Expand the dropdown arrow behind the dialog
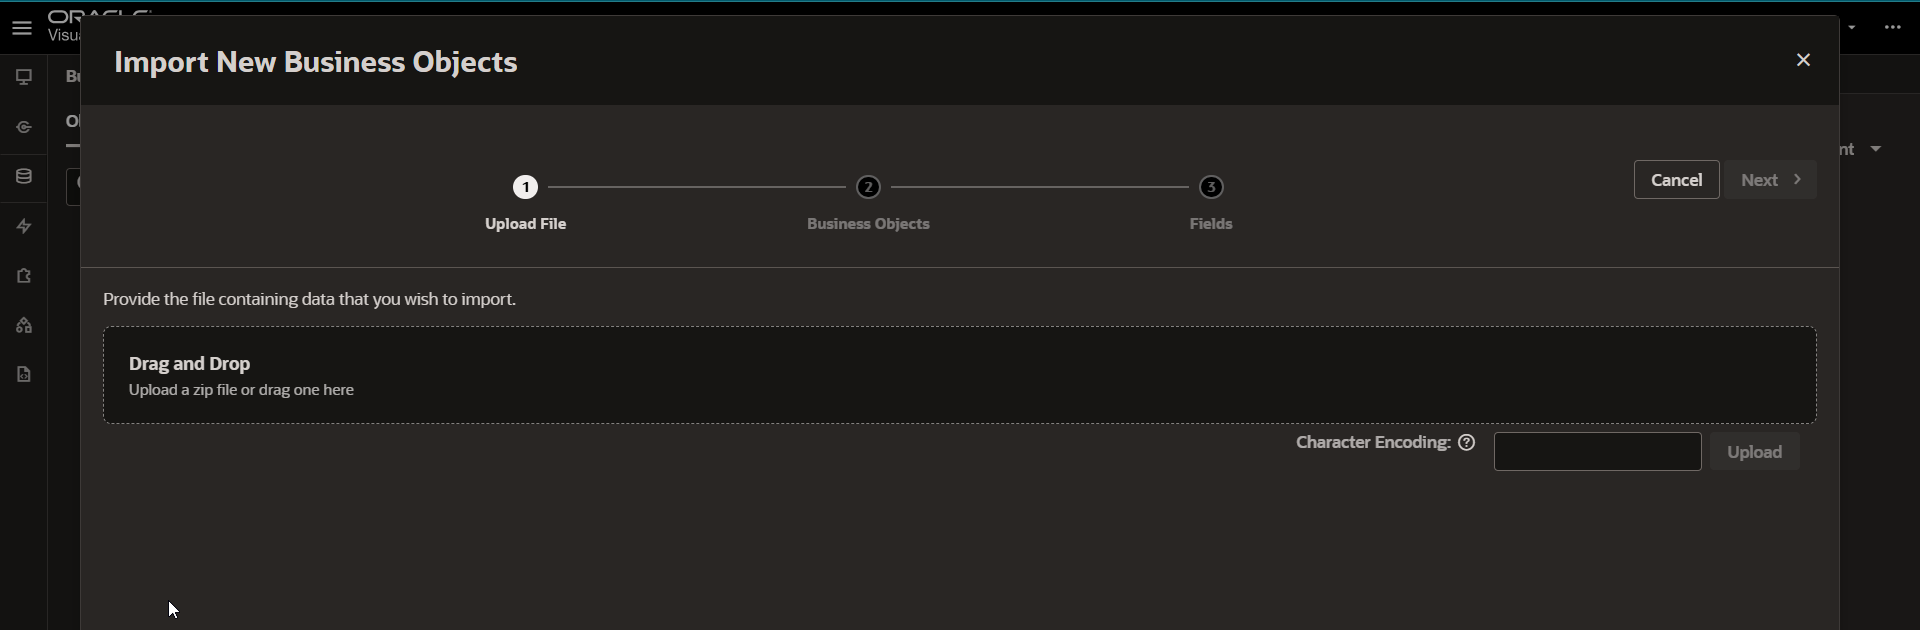Viewport: 1920px width, 630px height. tap(1876, 149)
